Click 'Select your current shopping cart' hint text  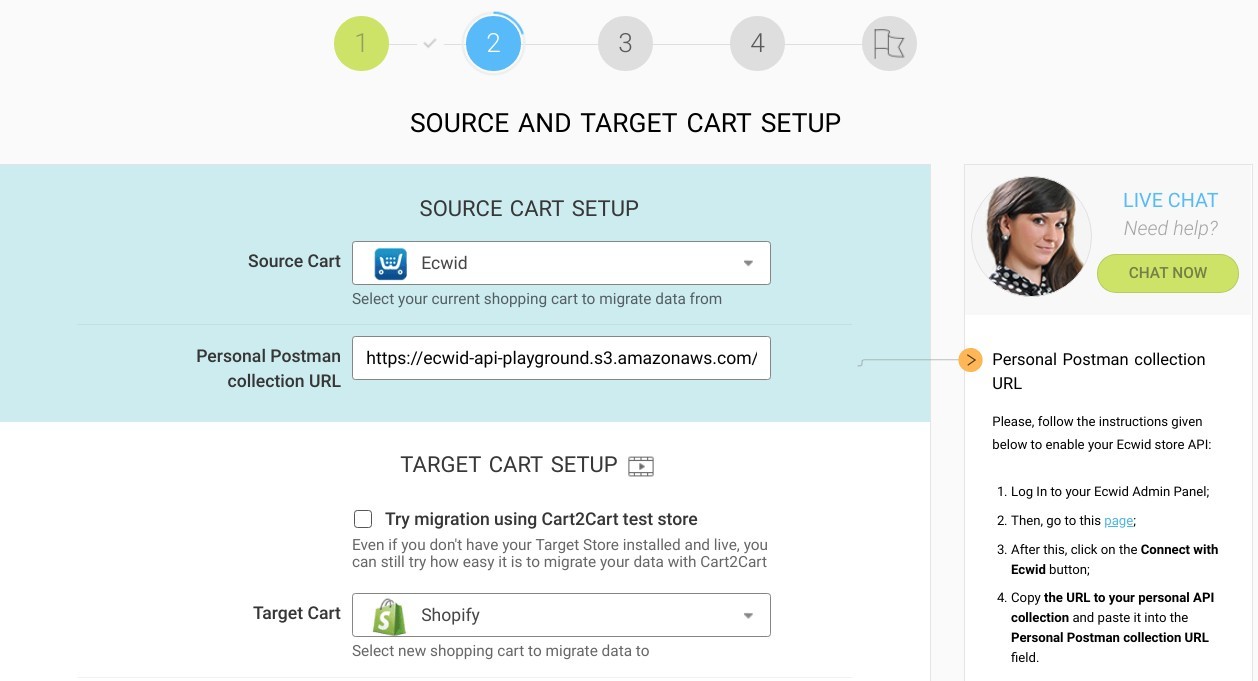537,299
